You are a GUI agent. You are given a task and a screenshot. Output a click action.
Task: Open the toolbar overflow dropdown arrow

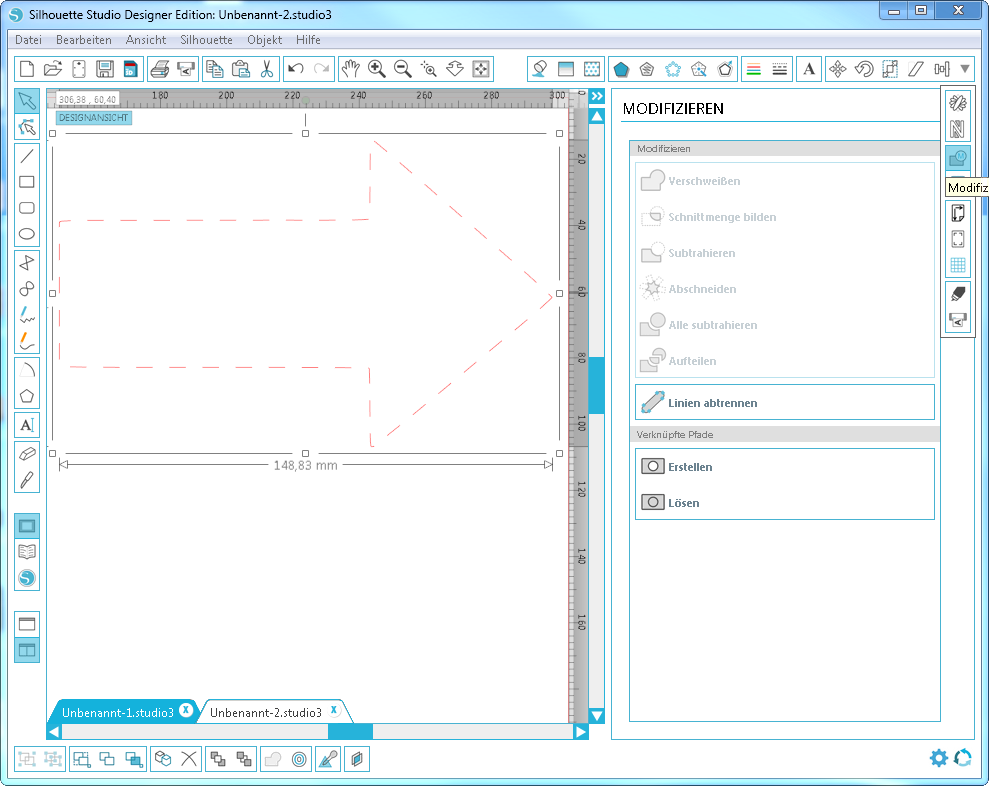coord(963,68)
